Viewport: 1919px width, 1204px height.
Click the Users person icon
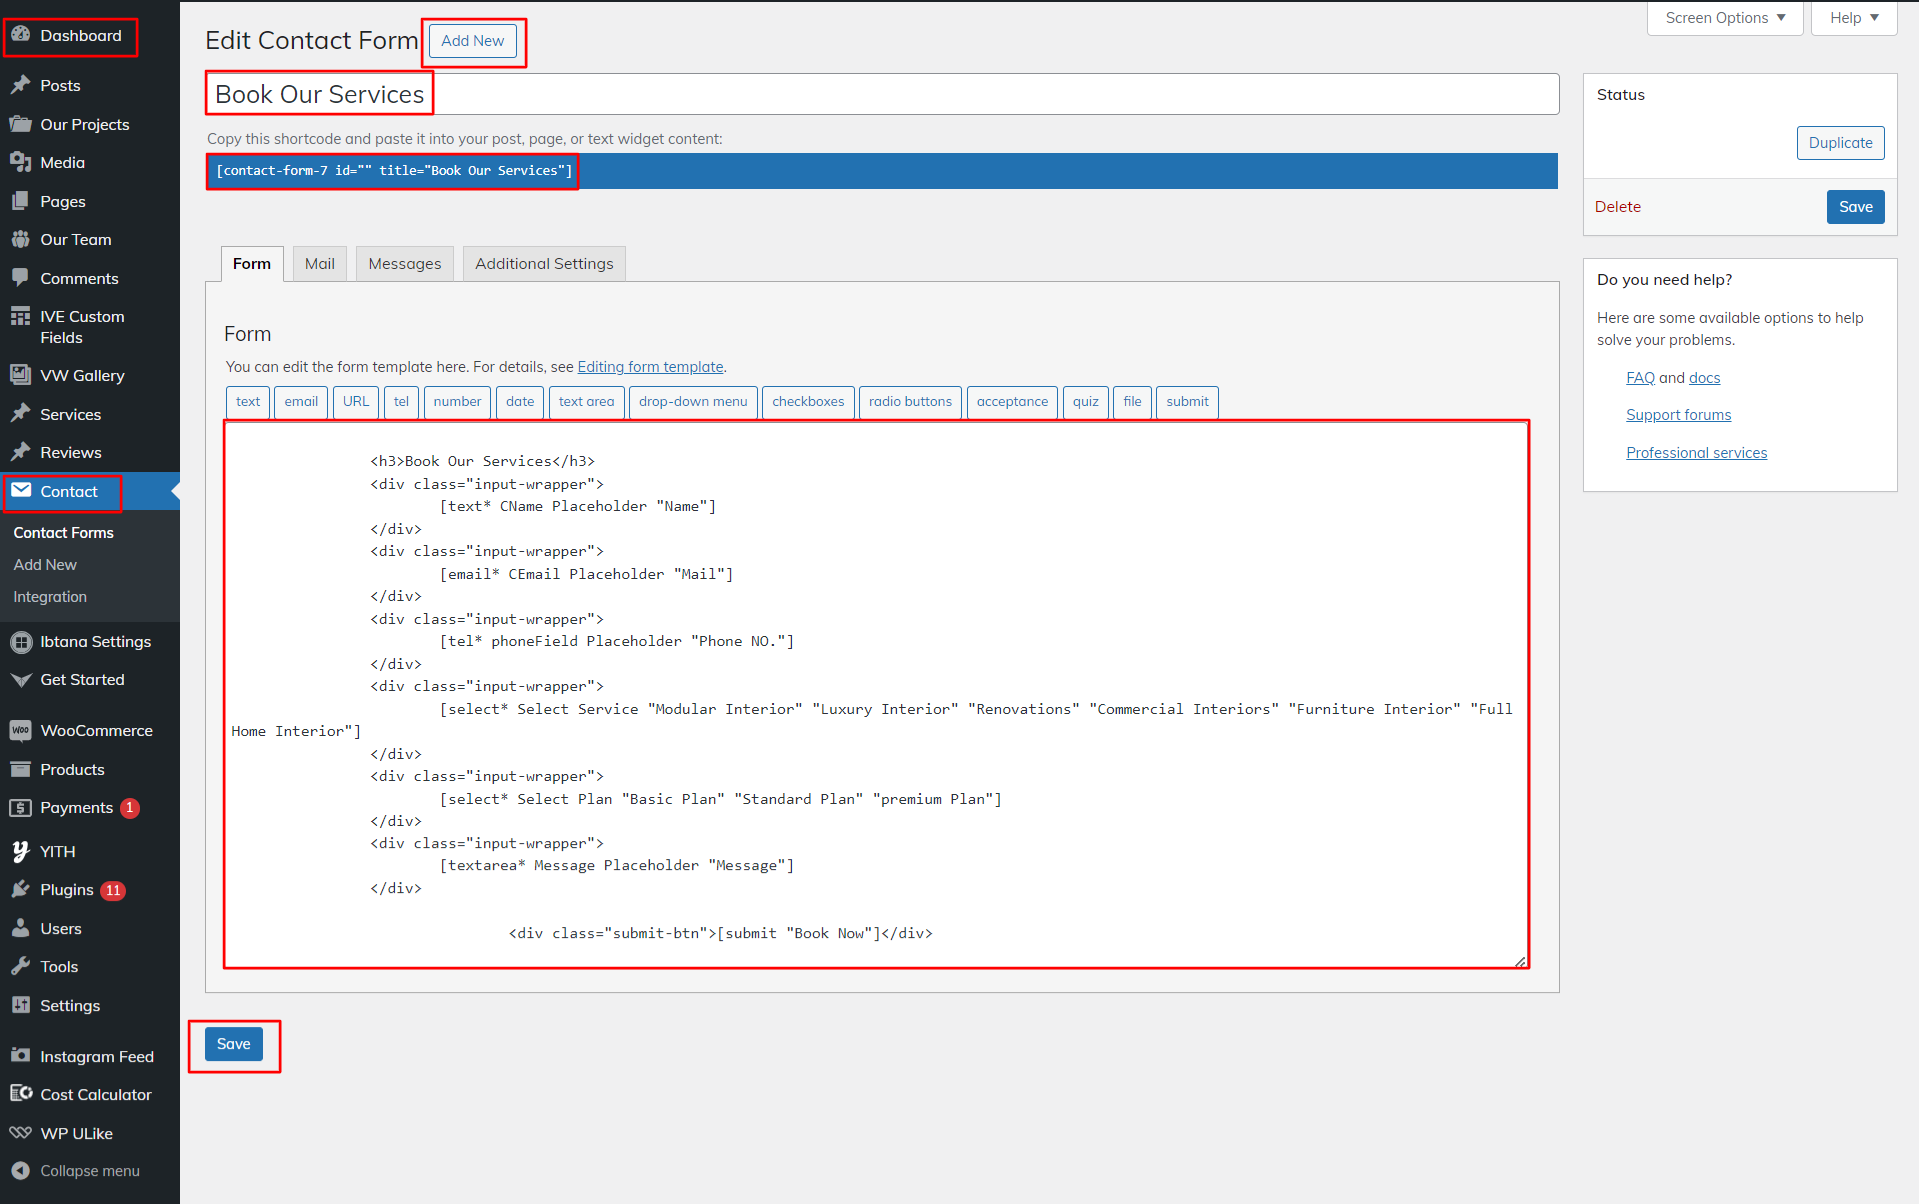[20, 928]
